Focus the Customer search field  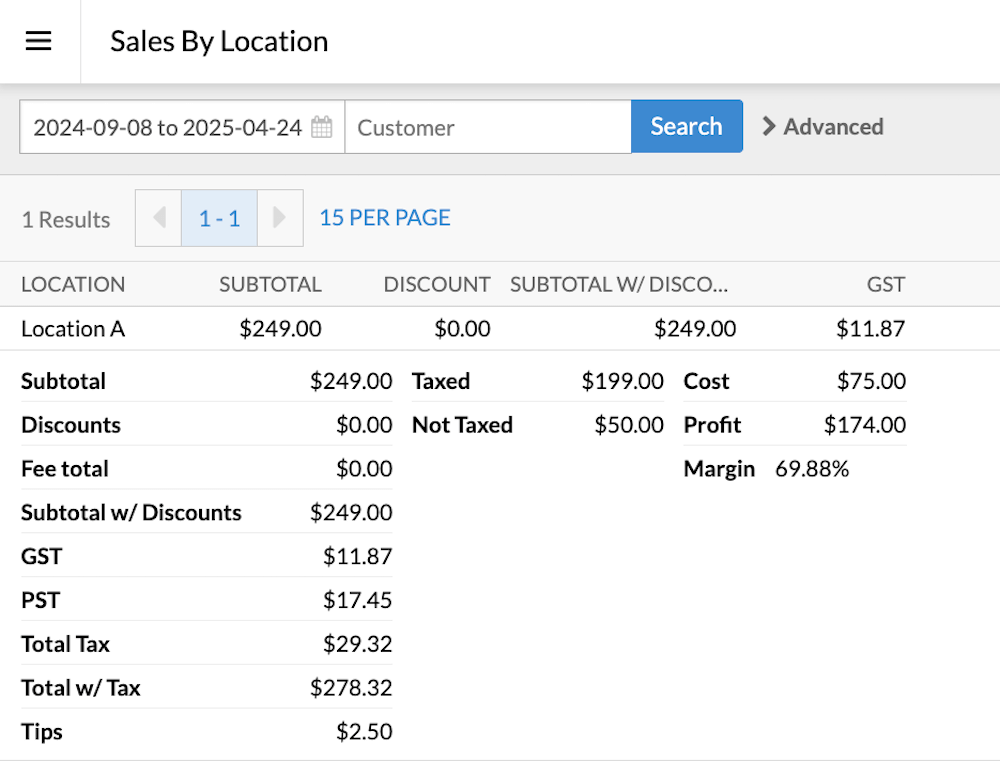coord(488,127)
